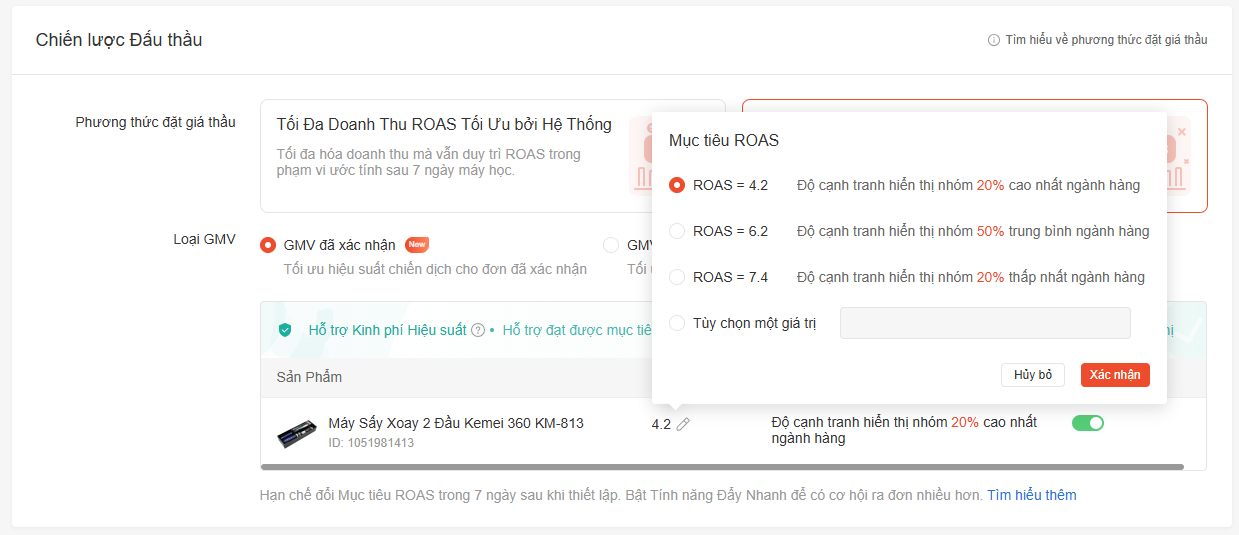Click 'Hỗ trợ Kinh phí Hiệu suất' text
1239x535 pixels.
[387, 330]
